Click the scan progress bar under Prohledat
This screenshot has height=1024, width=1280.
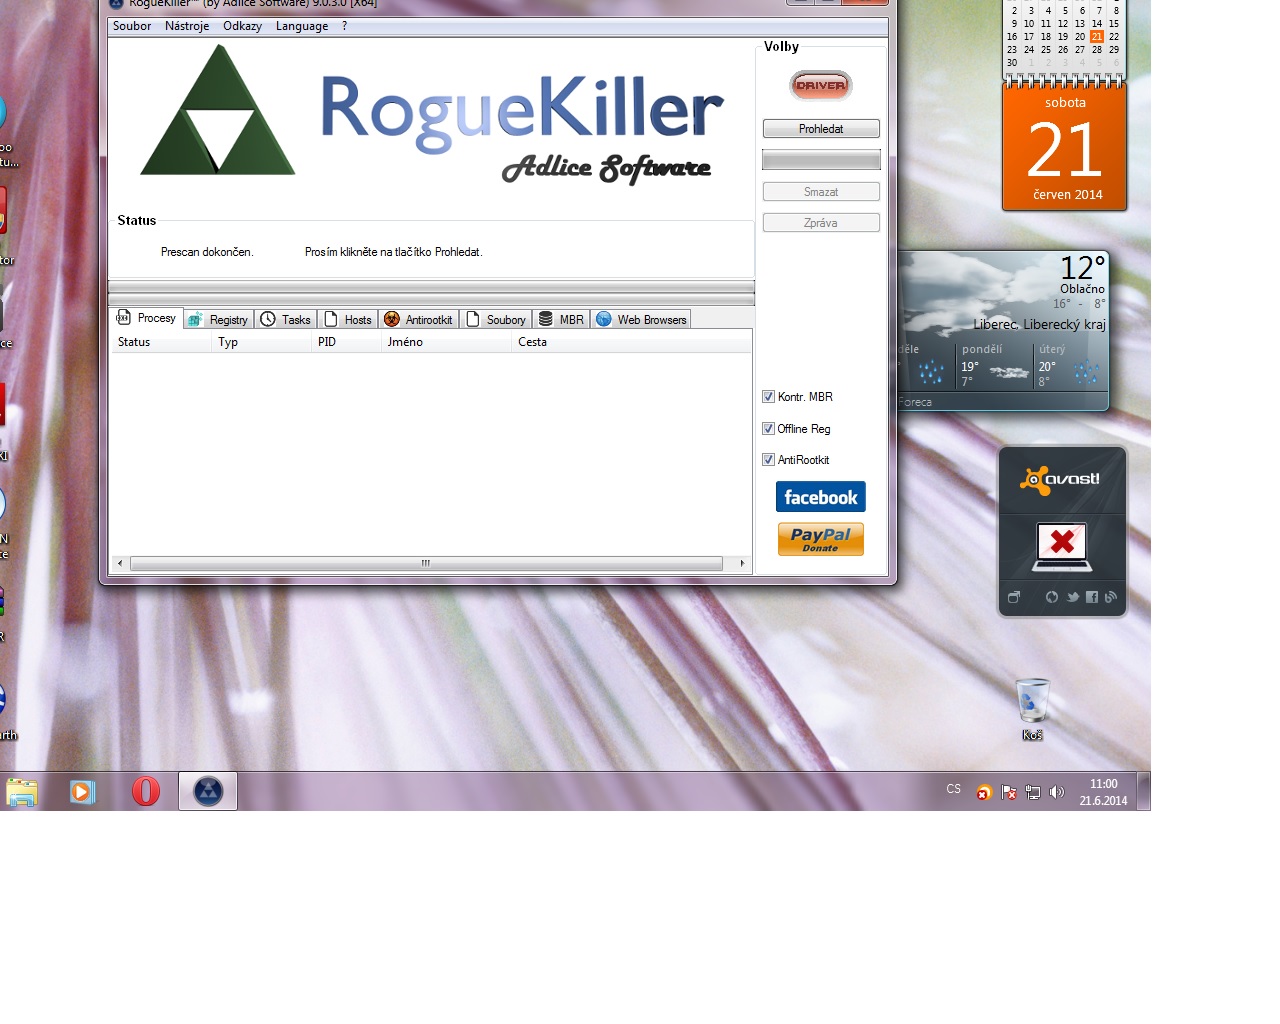(x=821, y=160)
